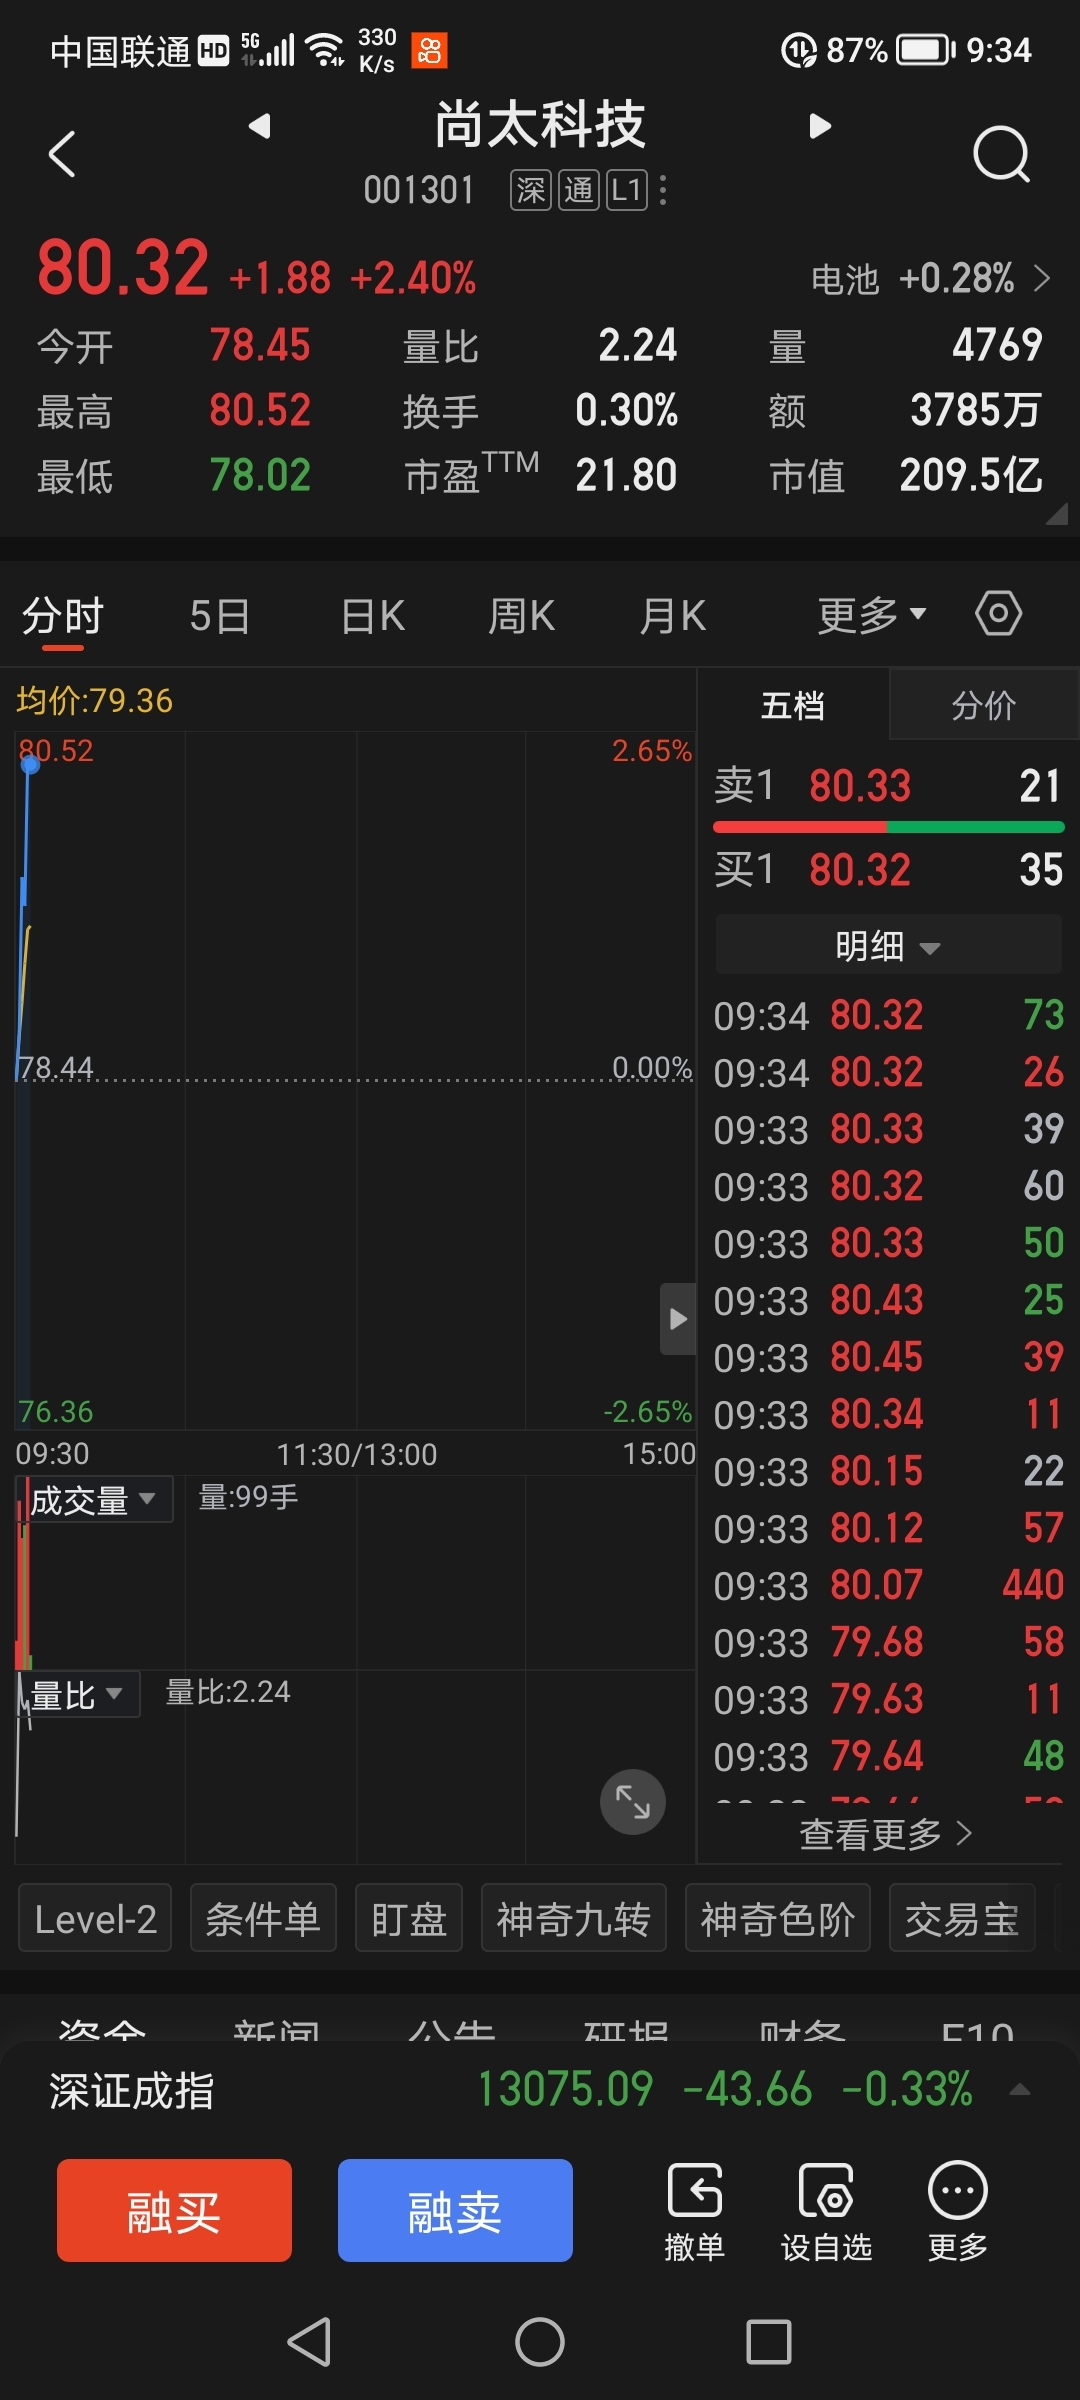The height and width of the screenshot is (2400, 1080).
Task: Tap 深证成指 13075.09 index value
Action: point(565,2090)
